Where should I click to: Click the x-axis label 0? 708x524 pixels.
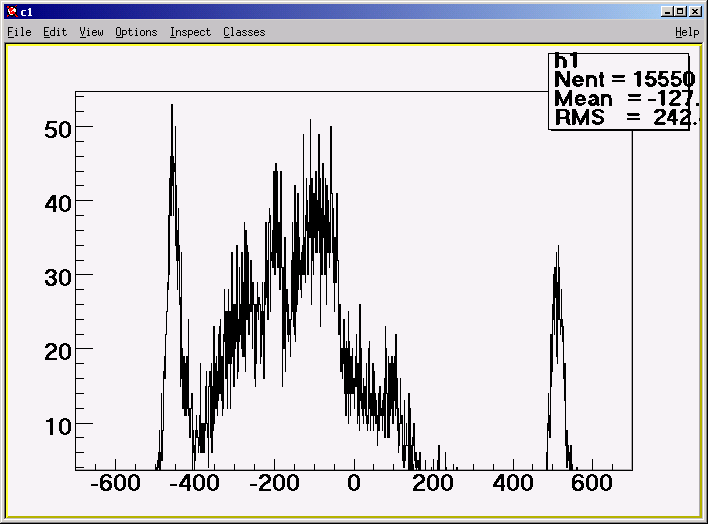[354, 483]
